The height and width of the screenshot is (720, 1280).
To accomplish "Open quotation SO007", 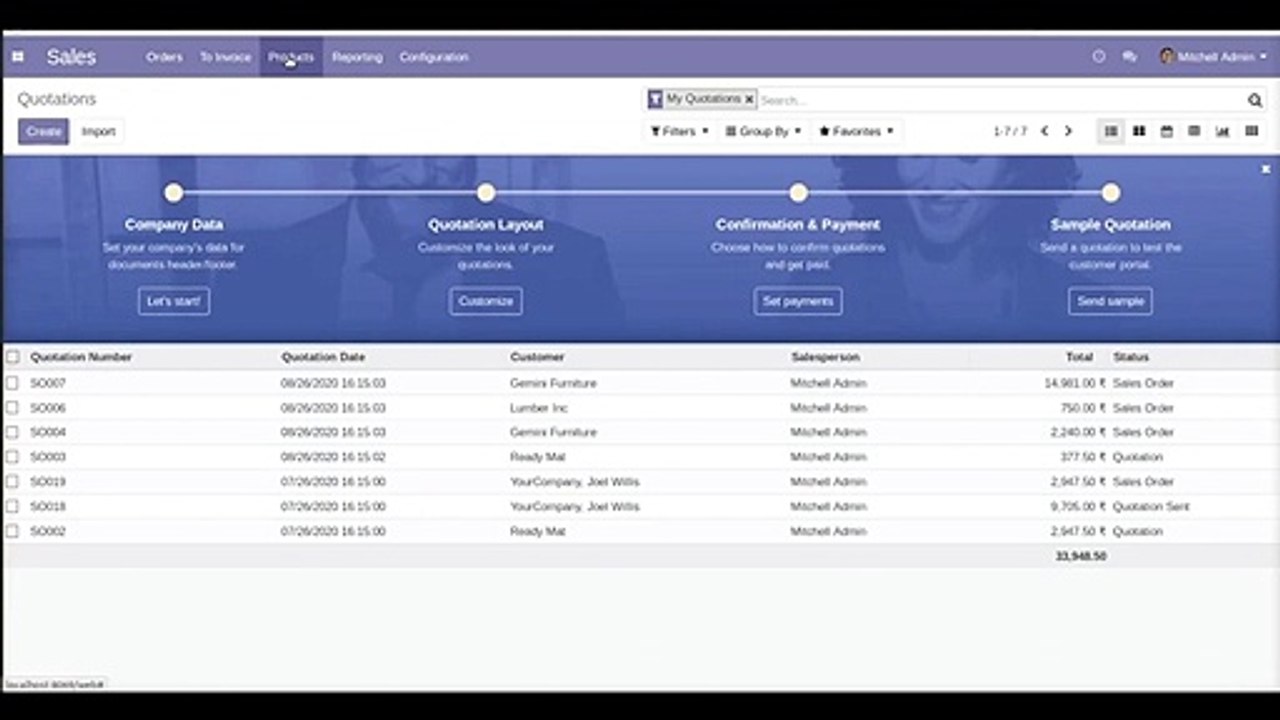I will click(x=48, y=383).
